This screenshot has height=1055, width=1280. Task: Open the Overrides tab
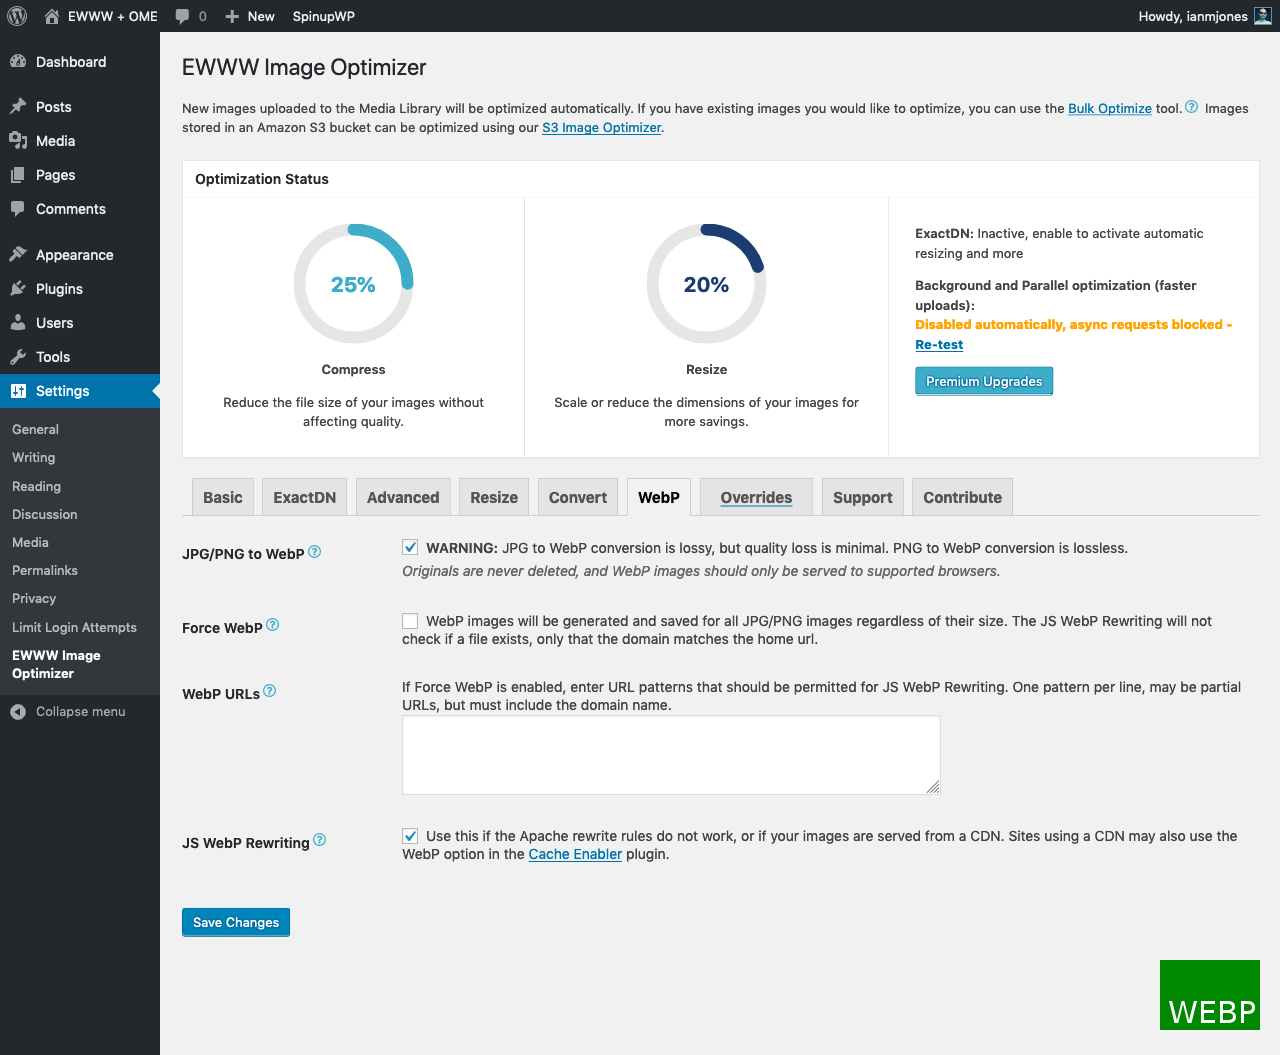756,497
